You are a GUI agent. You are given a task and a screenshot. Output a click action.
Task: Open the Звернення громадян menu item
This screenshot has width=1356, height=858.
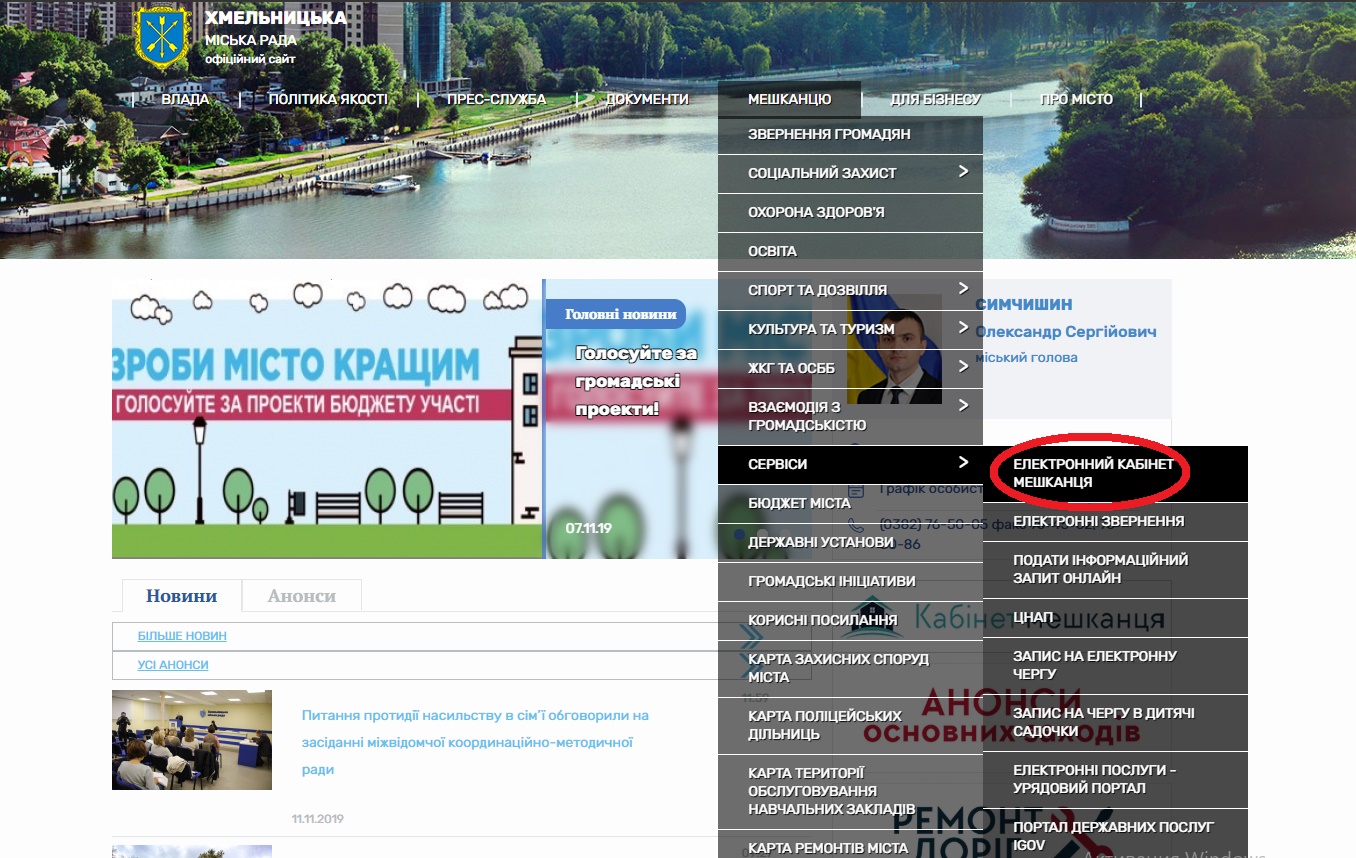829,134
